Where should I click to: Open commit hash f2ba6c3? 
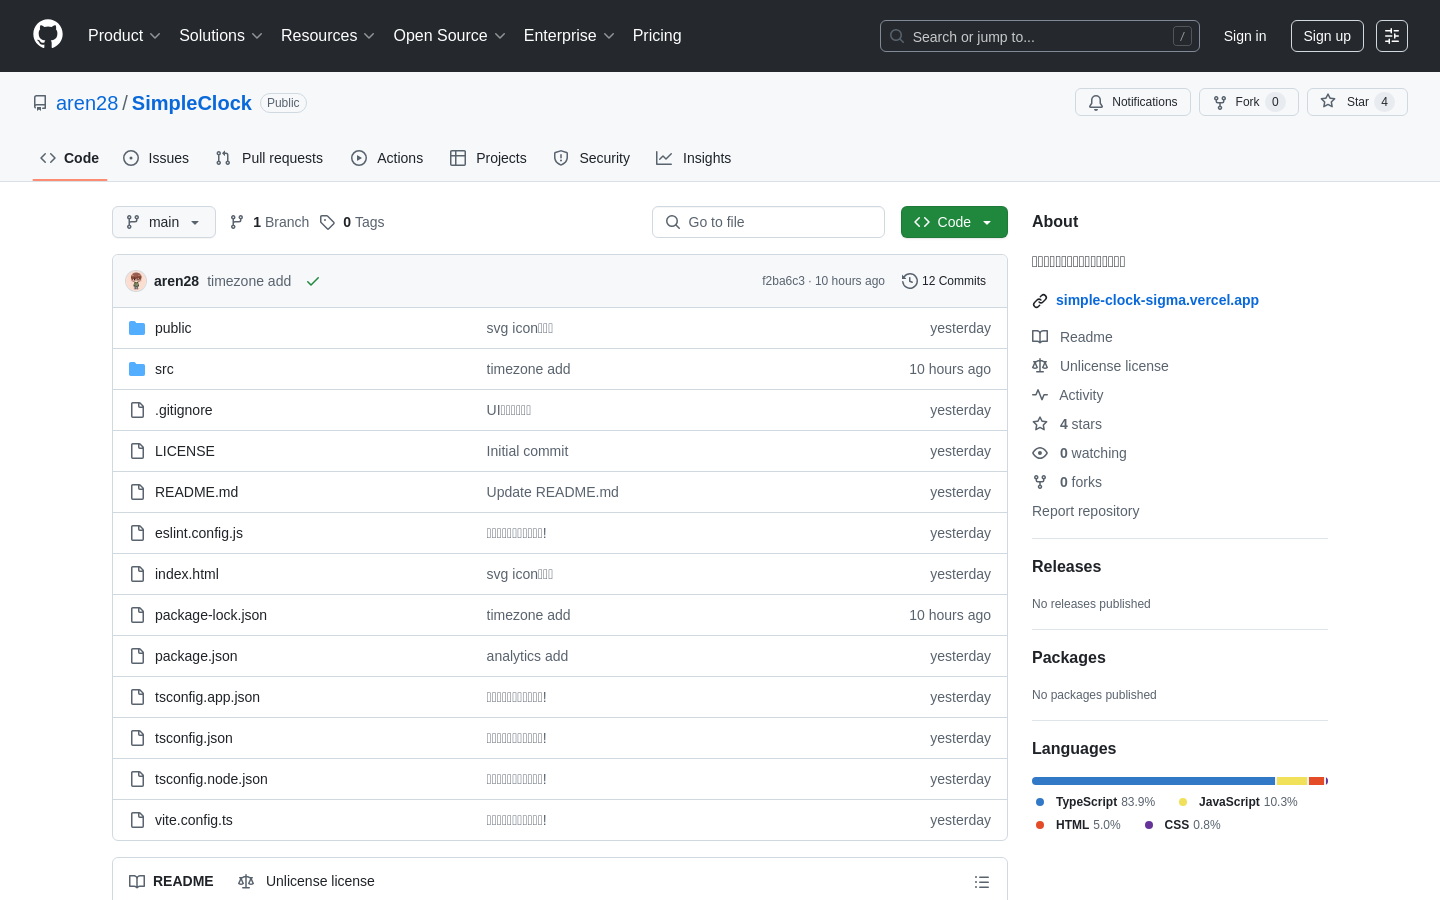coord(783,281)
